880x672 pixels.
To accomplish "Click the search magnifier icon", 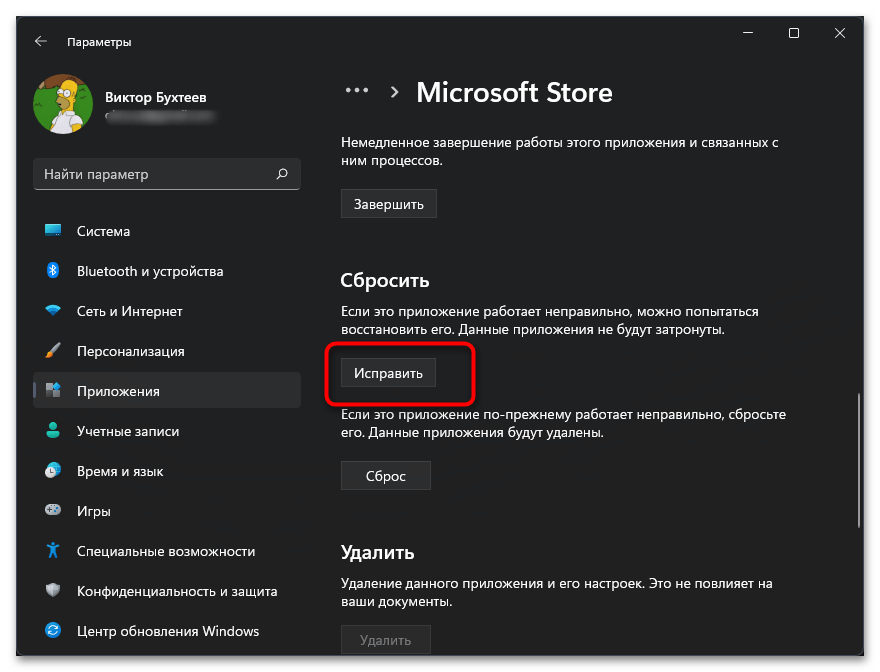I will point(282,174).
